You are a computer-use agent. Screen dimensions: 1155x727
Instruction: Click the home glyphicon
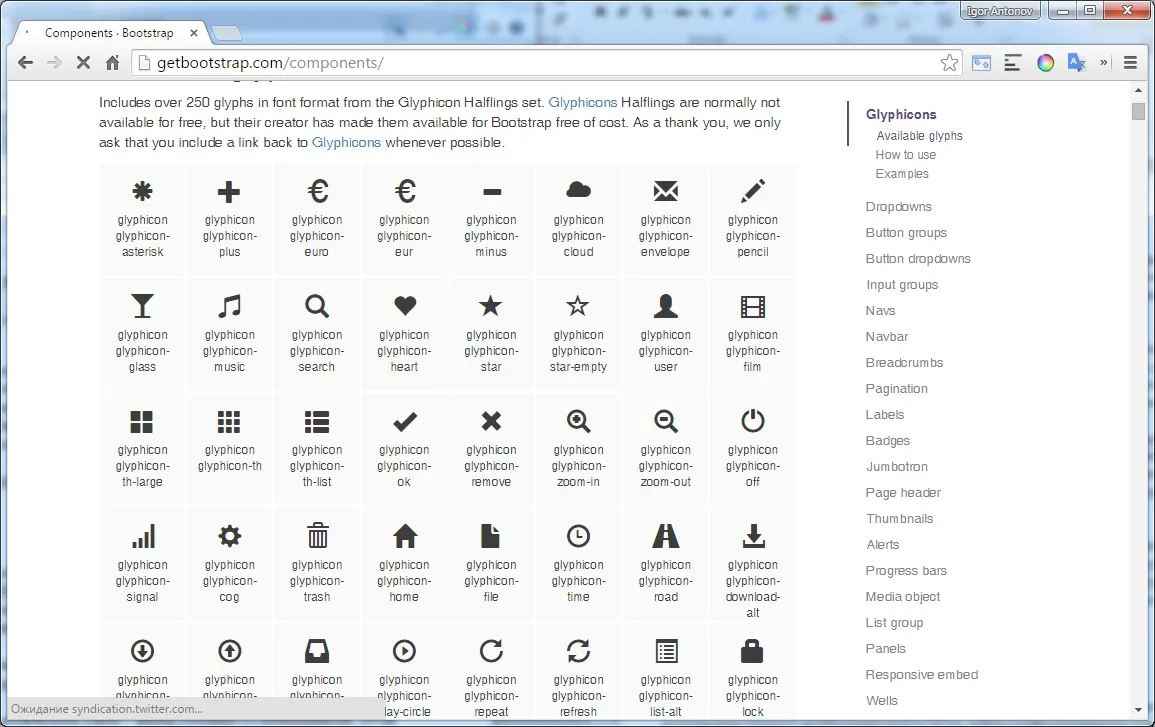pyautogui.click(x=404, y=536)
